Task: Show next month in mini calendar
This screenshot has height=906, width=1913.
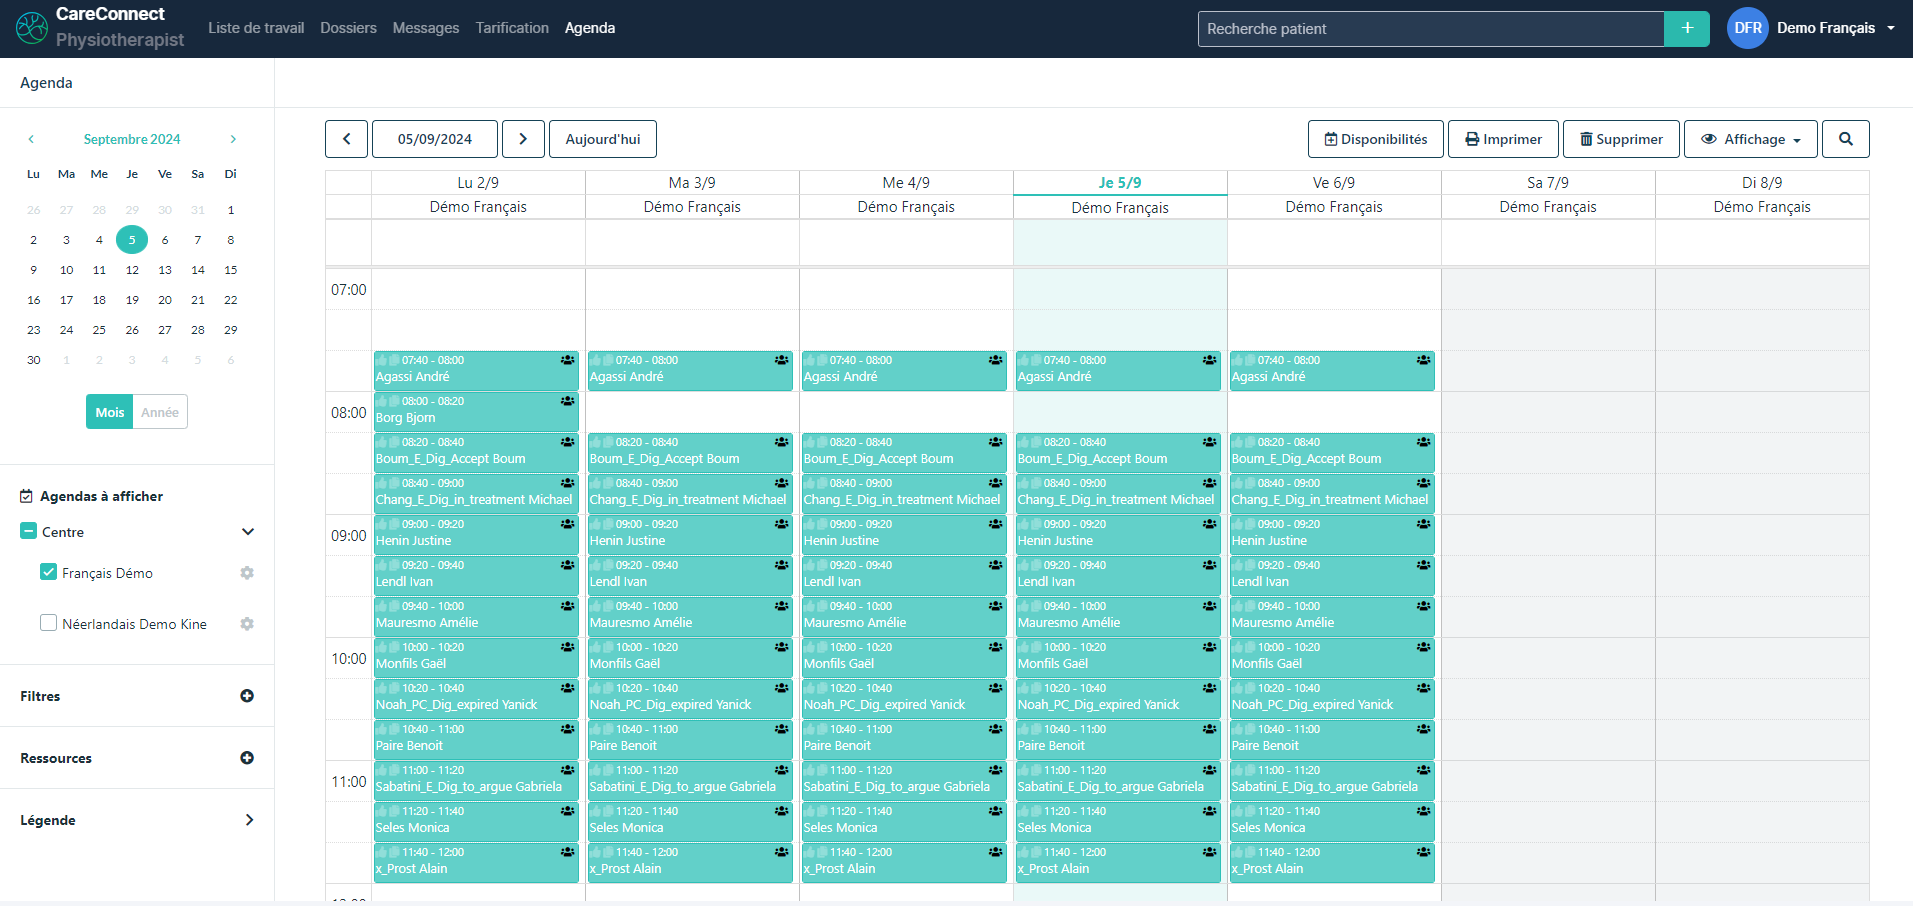Action: 233,139
